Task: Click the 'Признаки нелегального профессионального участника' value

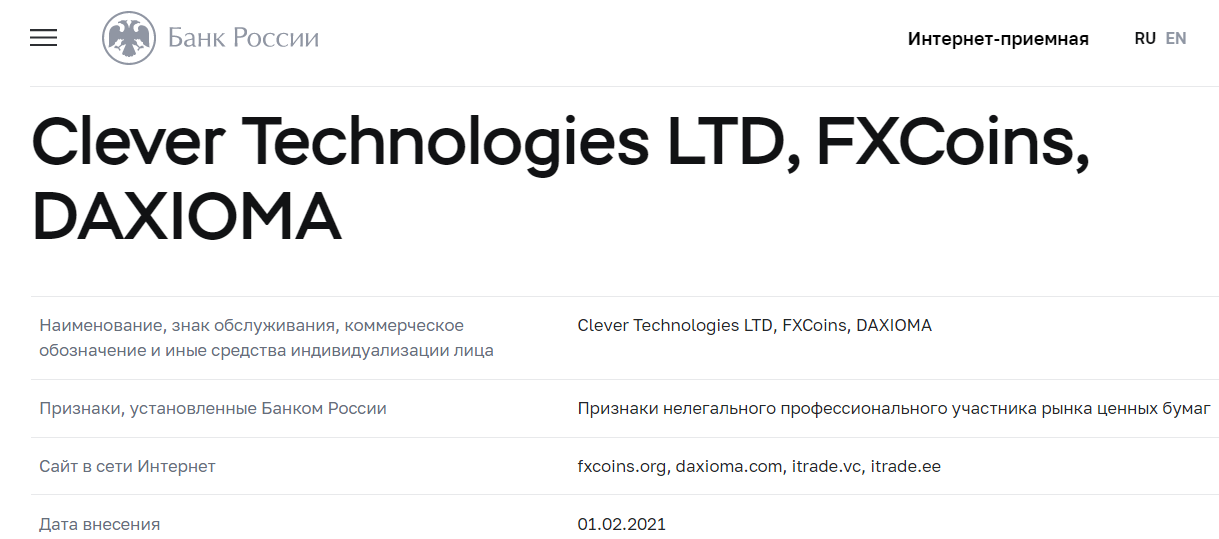Action: pos(894,408)
